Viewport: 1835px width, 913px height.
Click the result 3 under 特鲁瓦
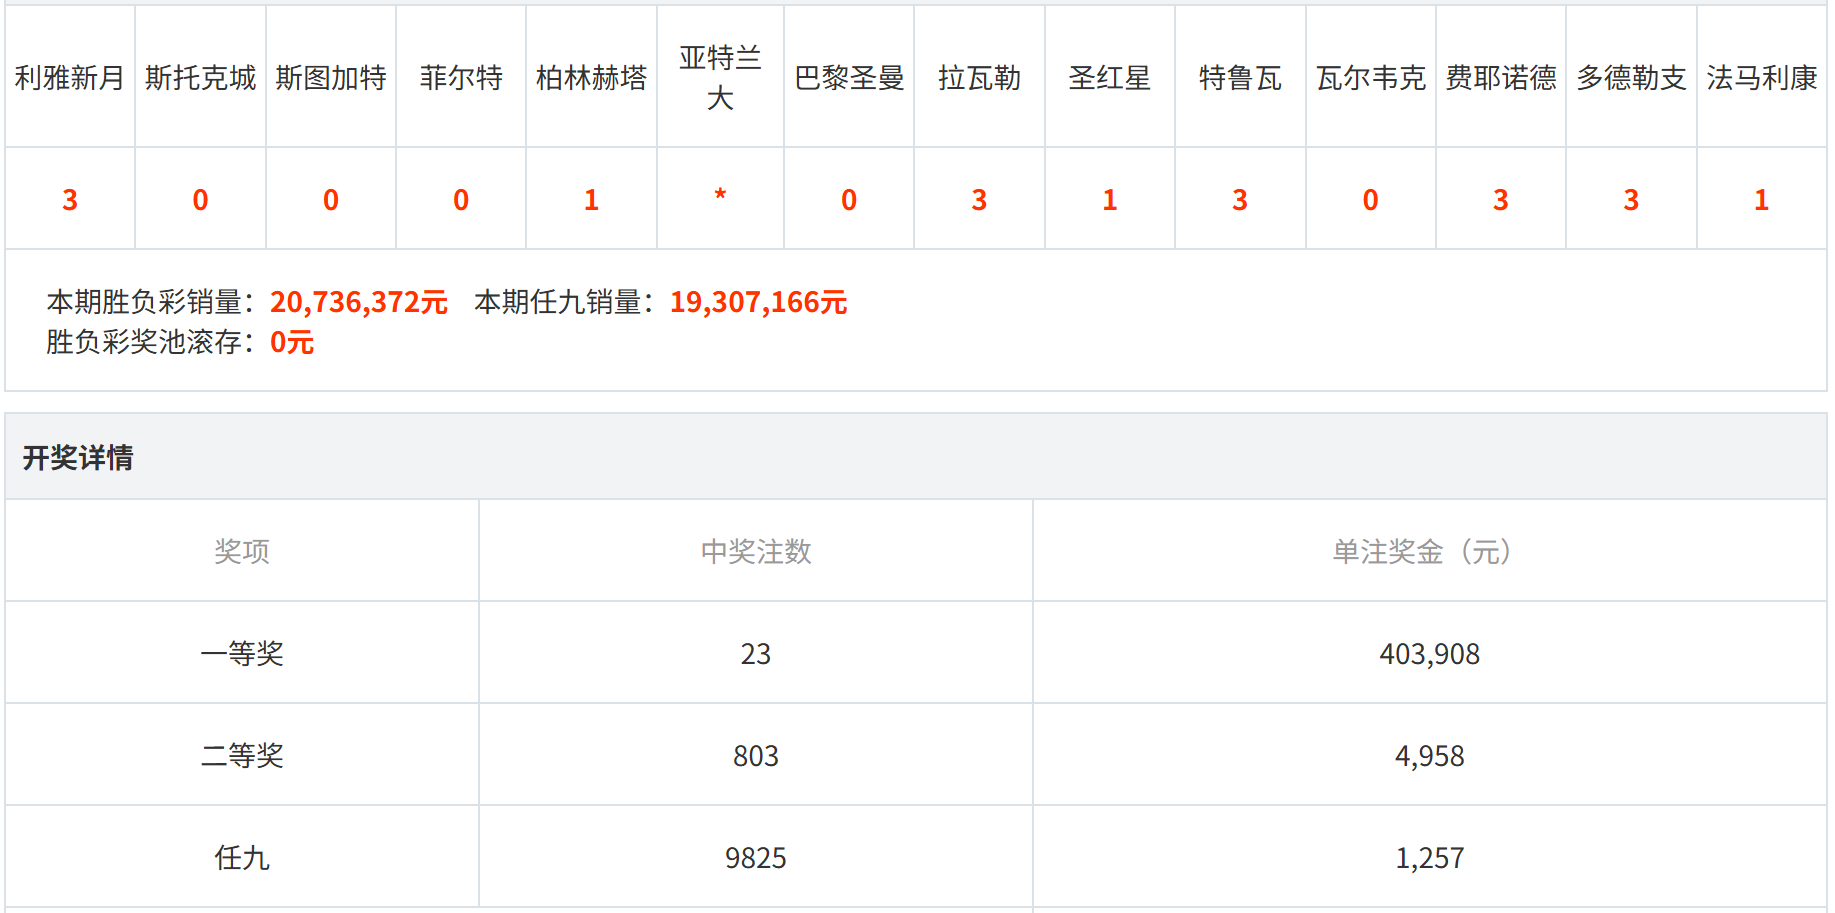tap(1240, 200)
